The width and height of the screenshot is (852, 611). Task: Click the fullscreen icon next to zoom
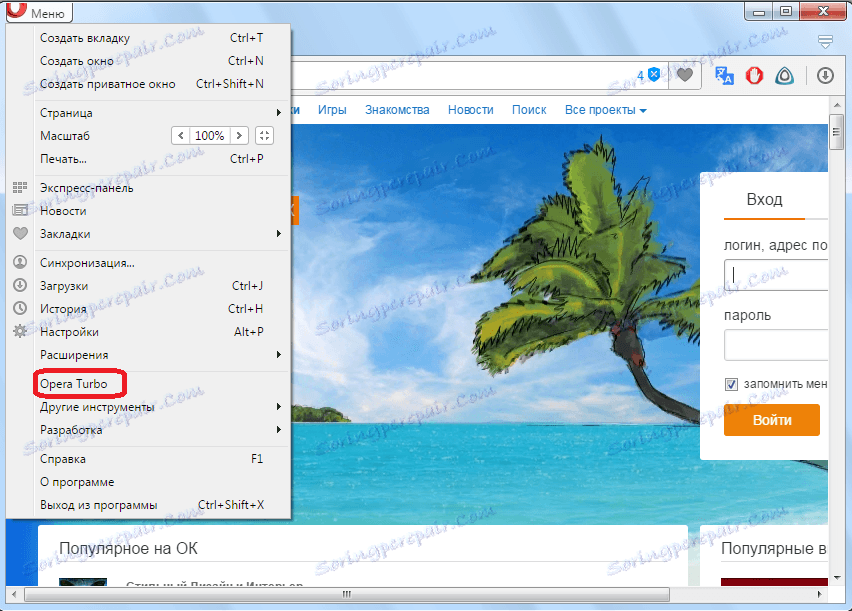point(264,135)
